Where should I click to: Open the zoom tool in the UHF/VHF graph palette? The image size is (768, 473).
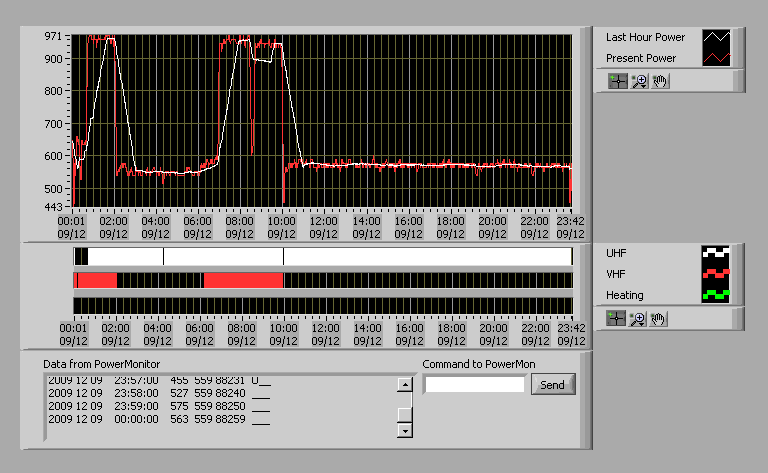(638, 318)
